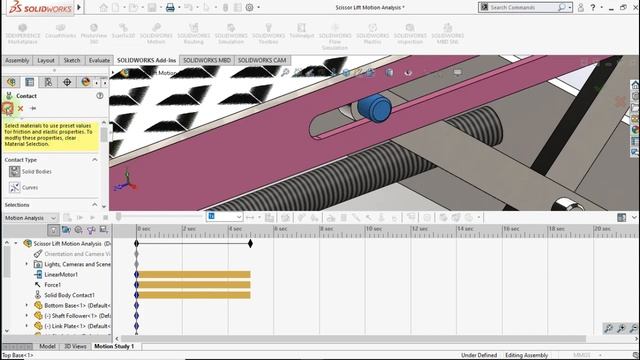This screenshot has height=360, width=640.
Task: Click Play from Start control
Action: pos(80,218)
